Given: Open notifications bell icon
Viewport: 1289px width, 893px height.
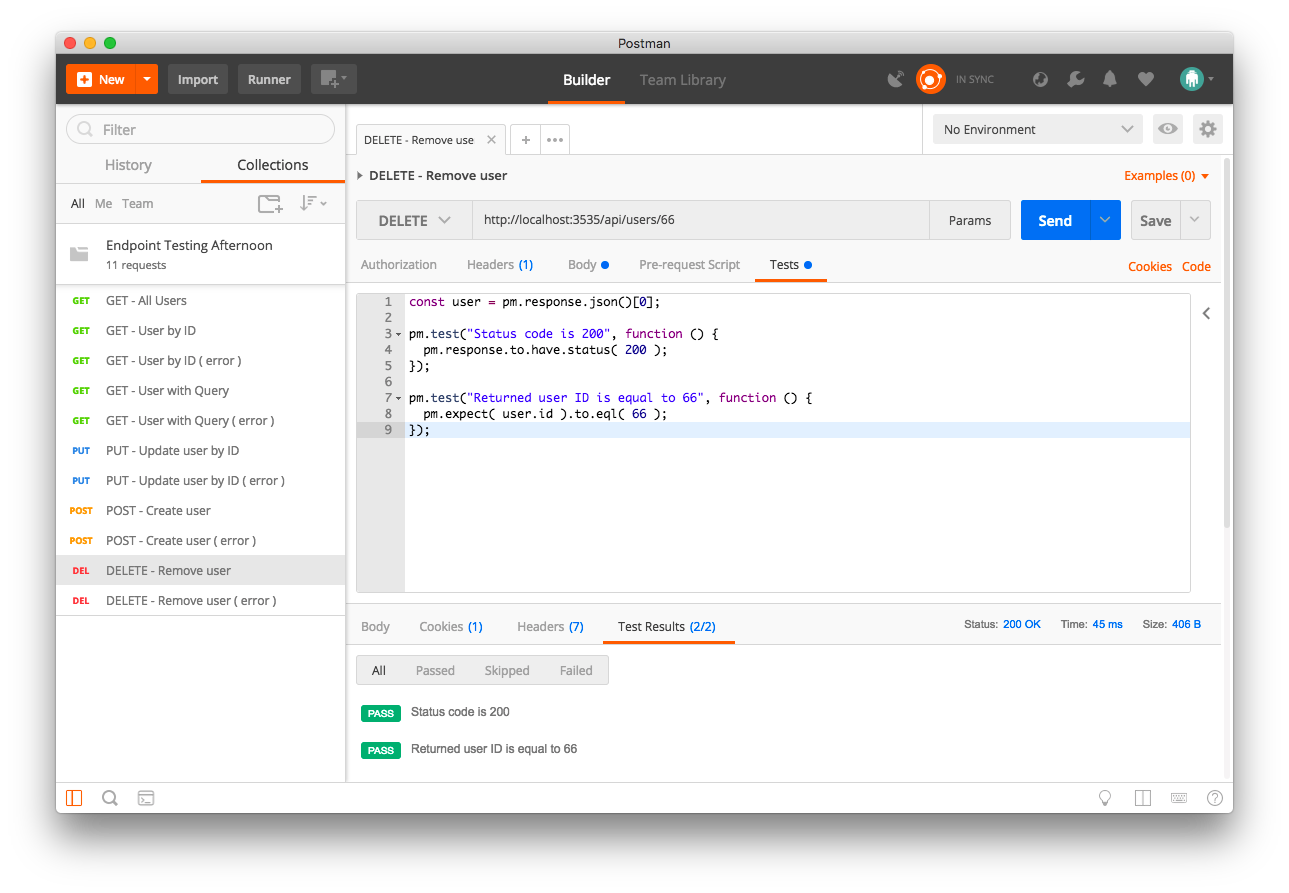Looking at the screenshot, I should point(1110,79).
